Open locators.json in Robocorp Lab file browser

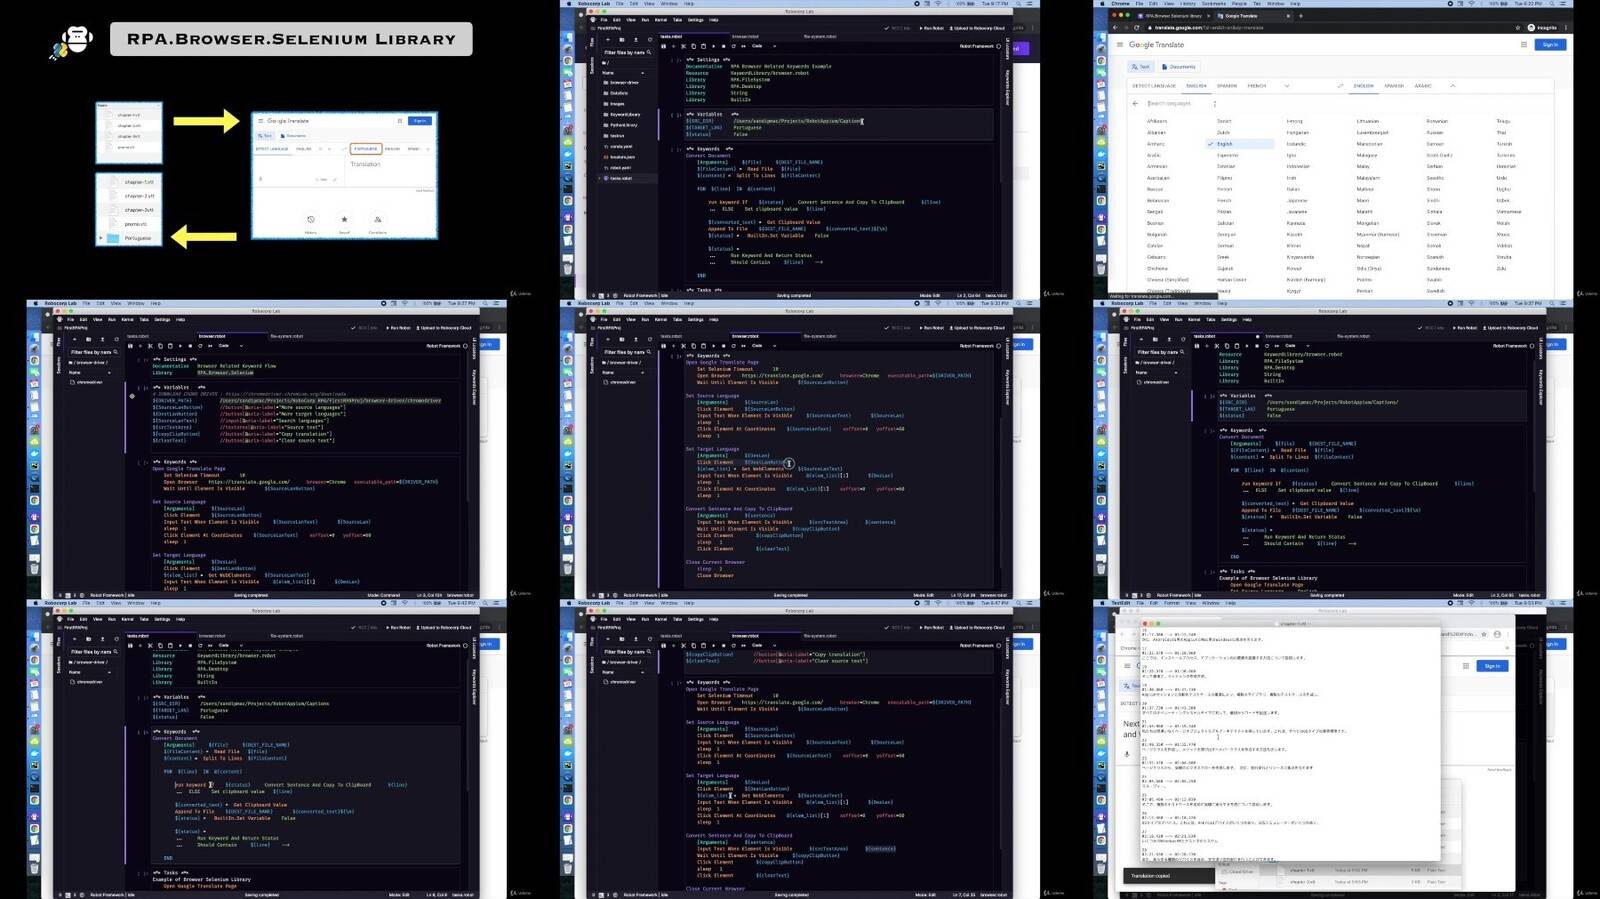click(x=619, y=157)
